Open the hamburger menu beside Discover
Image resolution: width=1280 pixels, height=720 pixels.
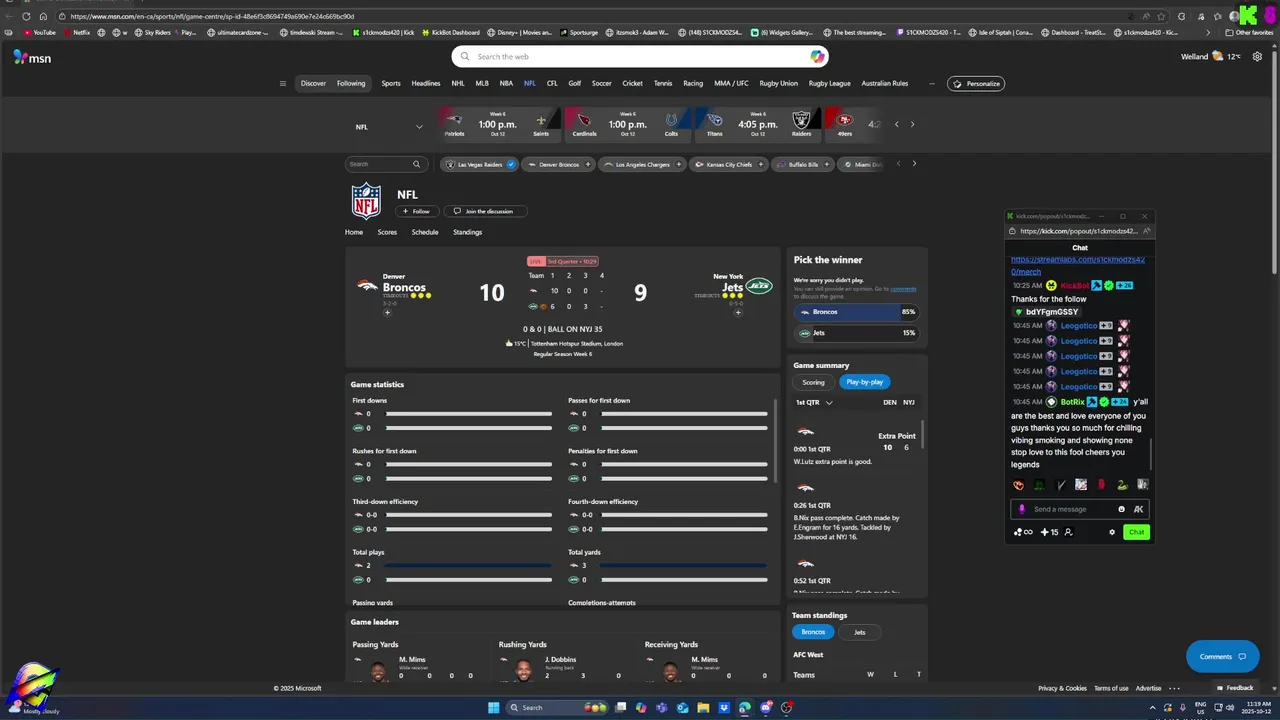click(x=283, y=83)
